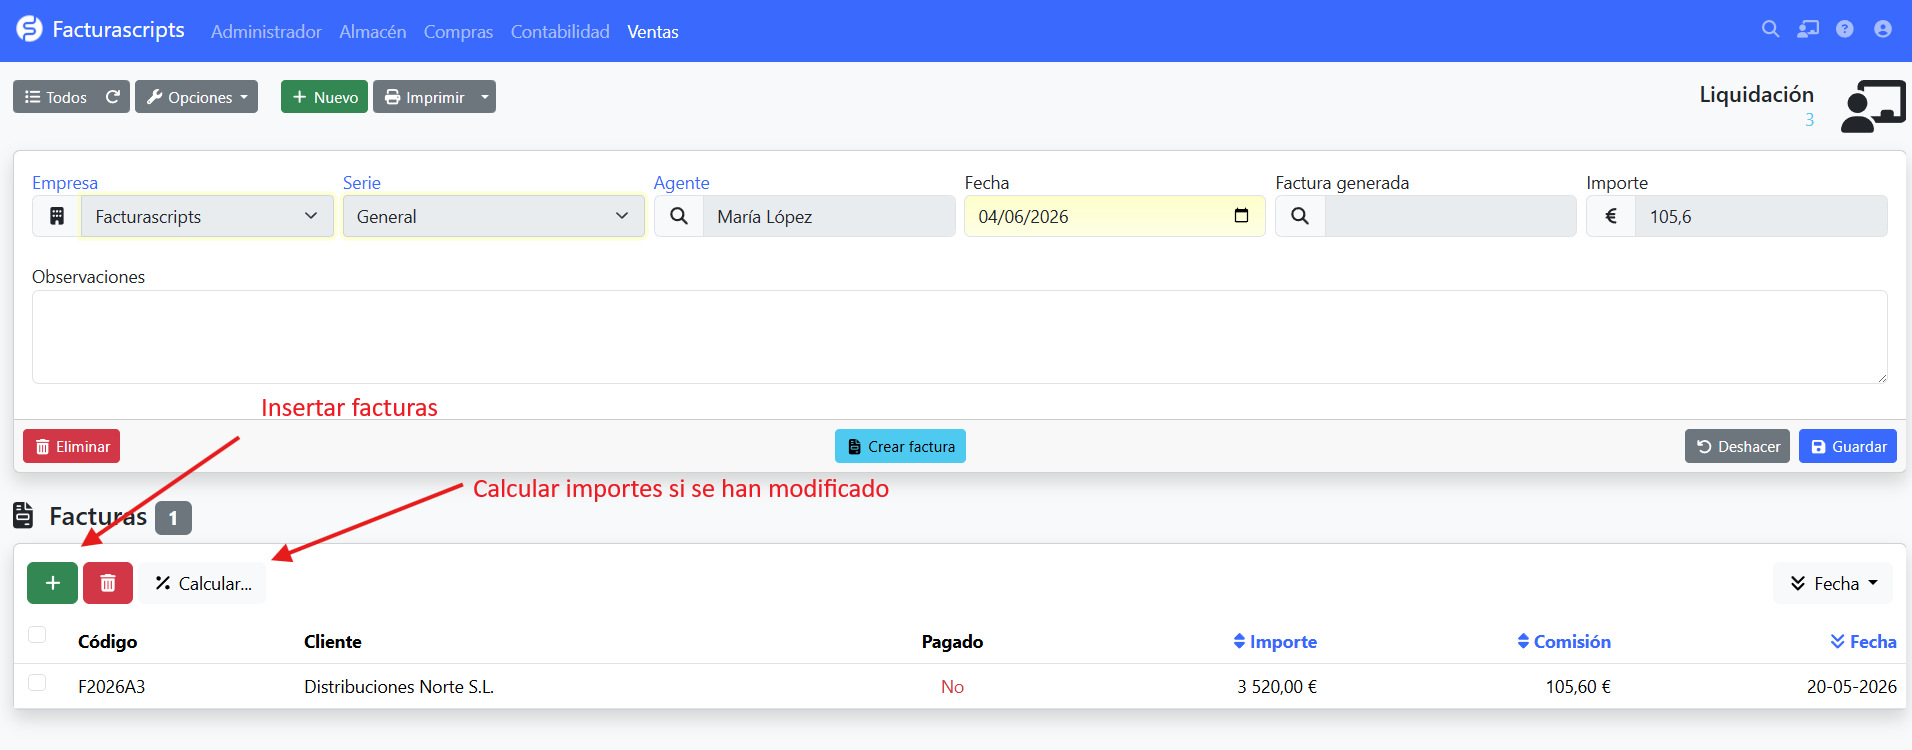Click the red Eliminar button

tap(71, 446)
